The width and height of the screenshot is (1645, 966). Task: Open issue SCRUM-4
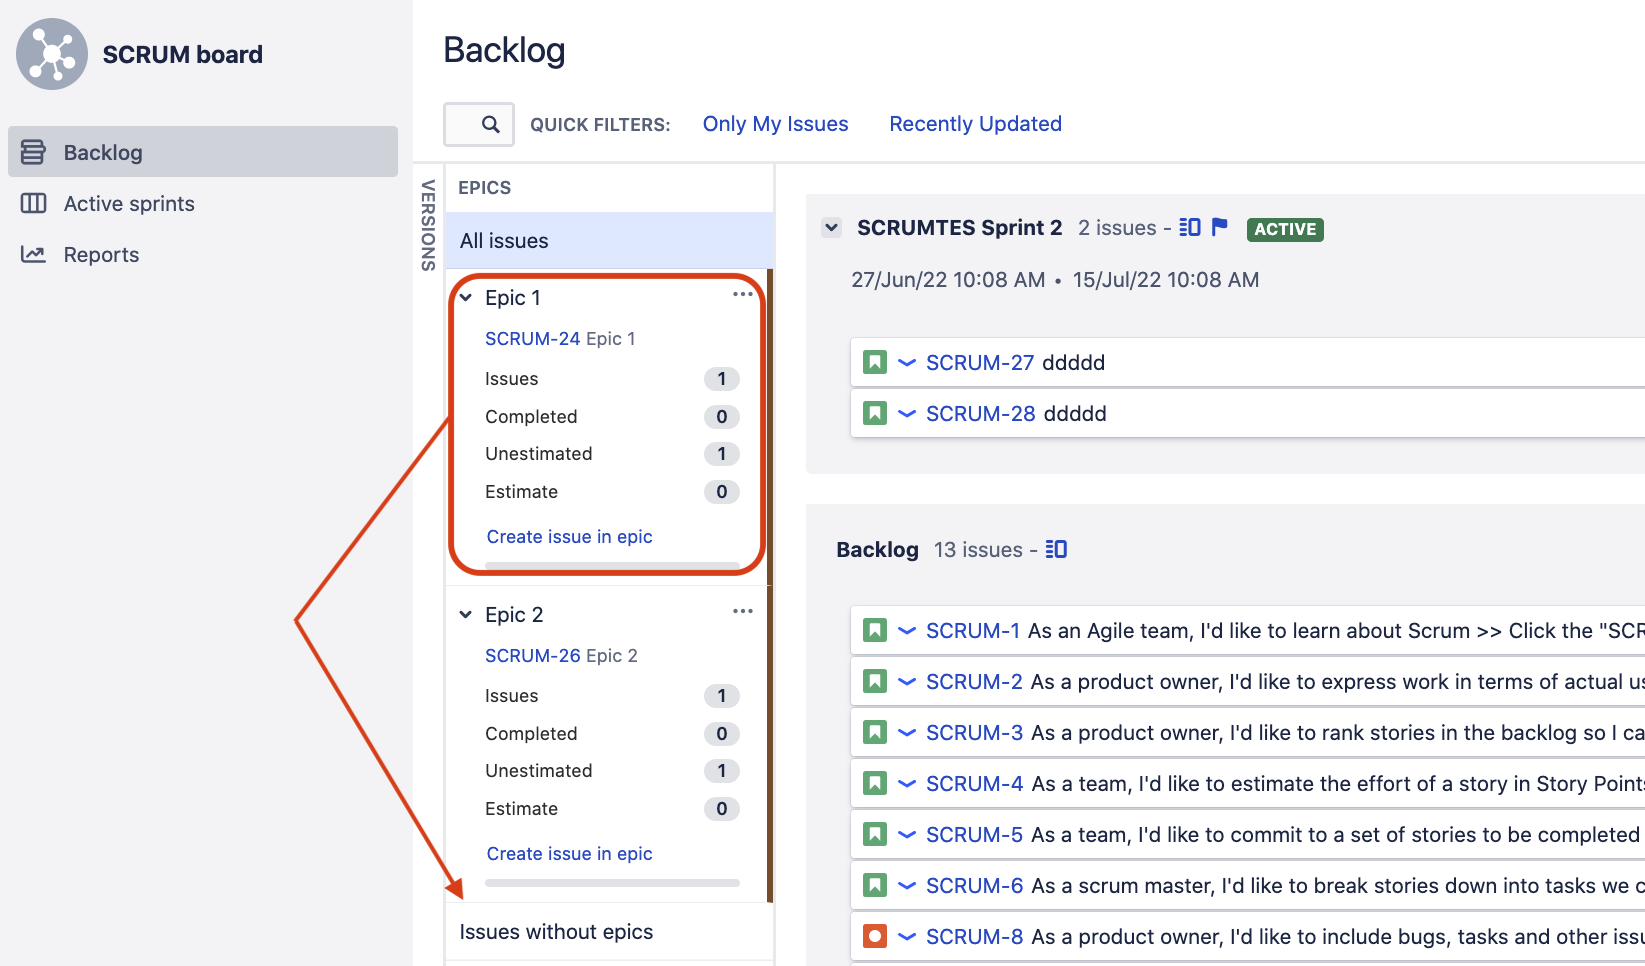[975, 784]
